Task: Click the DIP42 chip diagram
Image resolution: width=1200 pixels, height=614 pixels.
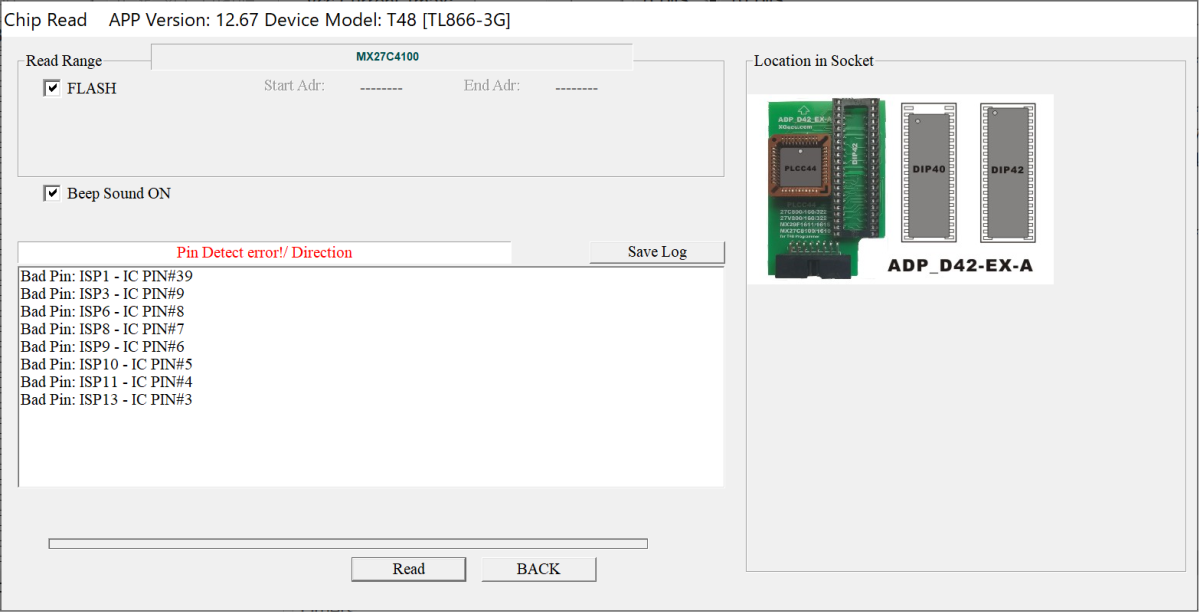Action: (x=1007, y=171)
